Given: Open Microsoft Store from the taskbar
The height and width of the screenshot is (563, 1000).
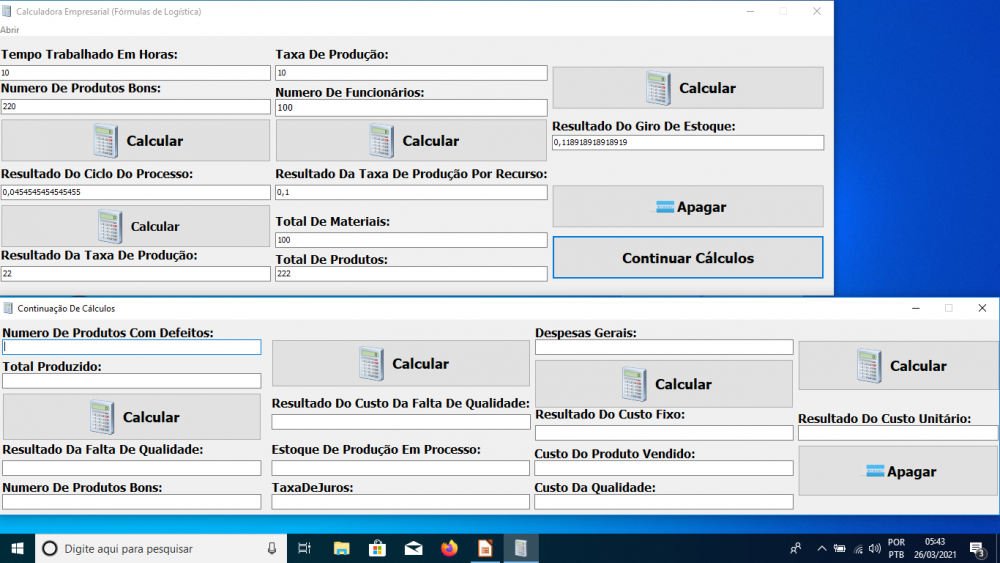Looking at the screenshot, I should coord(377,548).
